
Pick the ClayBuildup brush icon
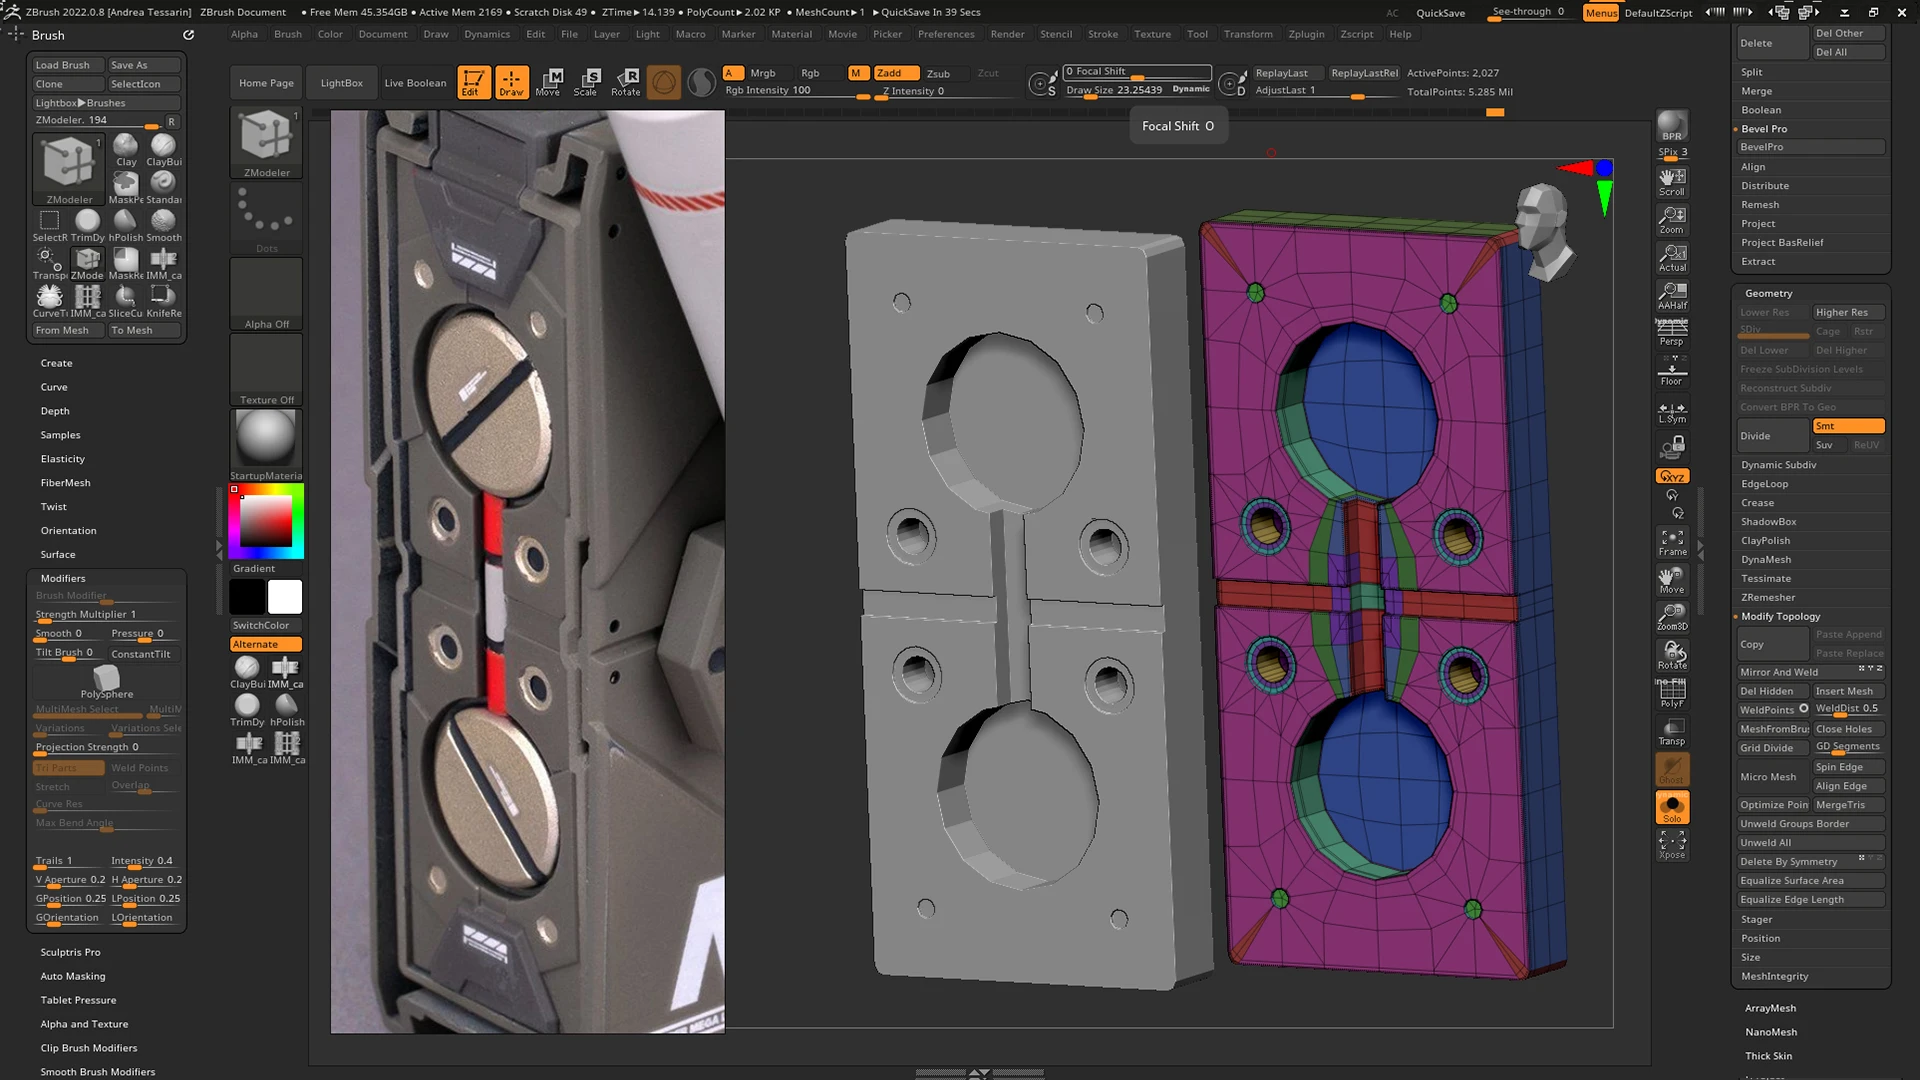coord(163,150)
